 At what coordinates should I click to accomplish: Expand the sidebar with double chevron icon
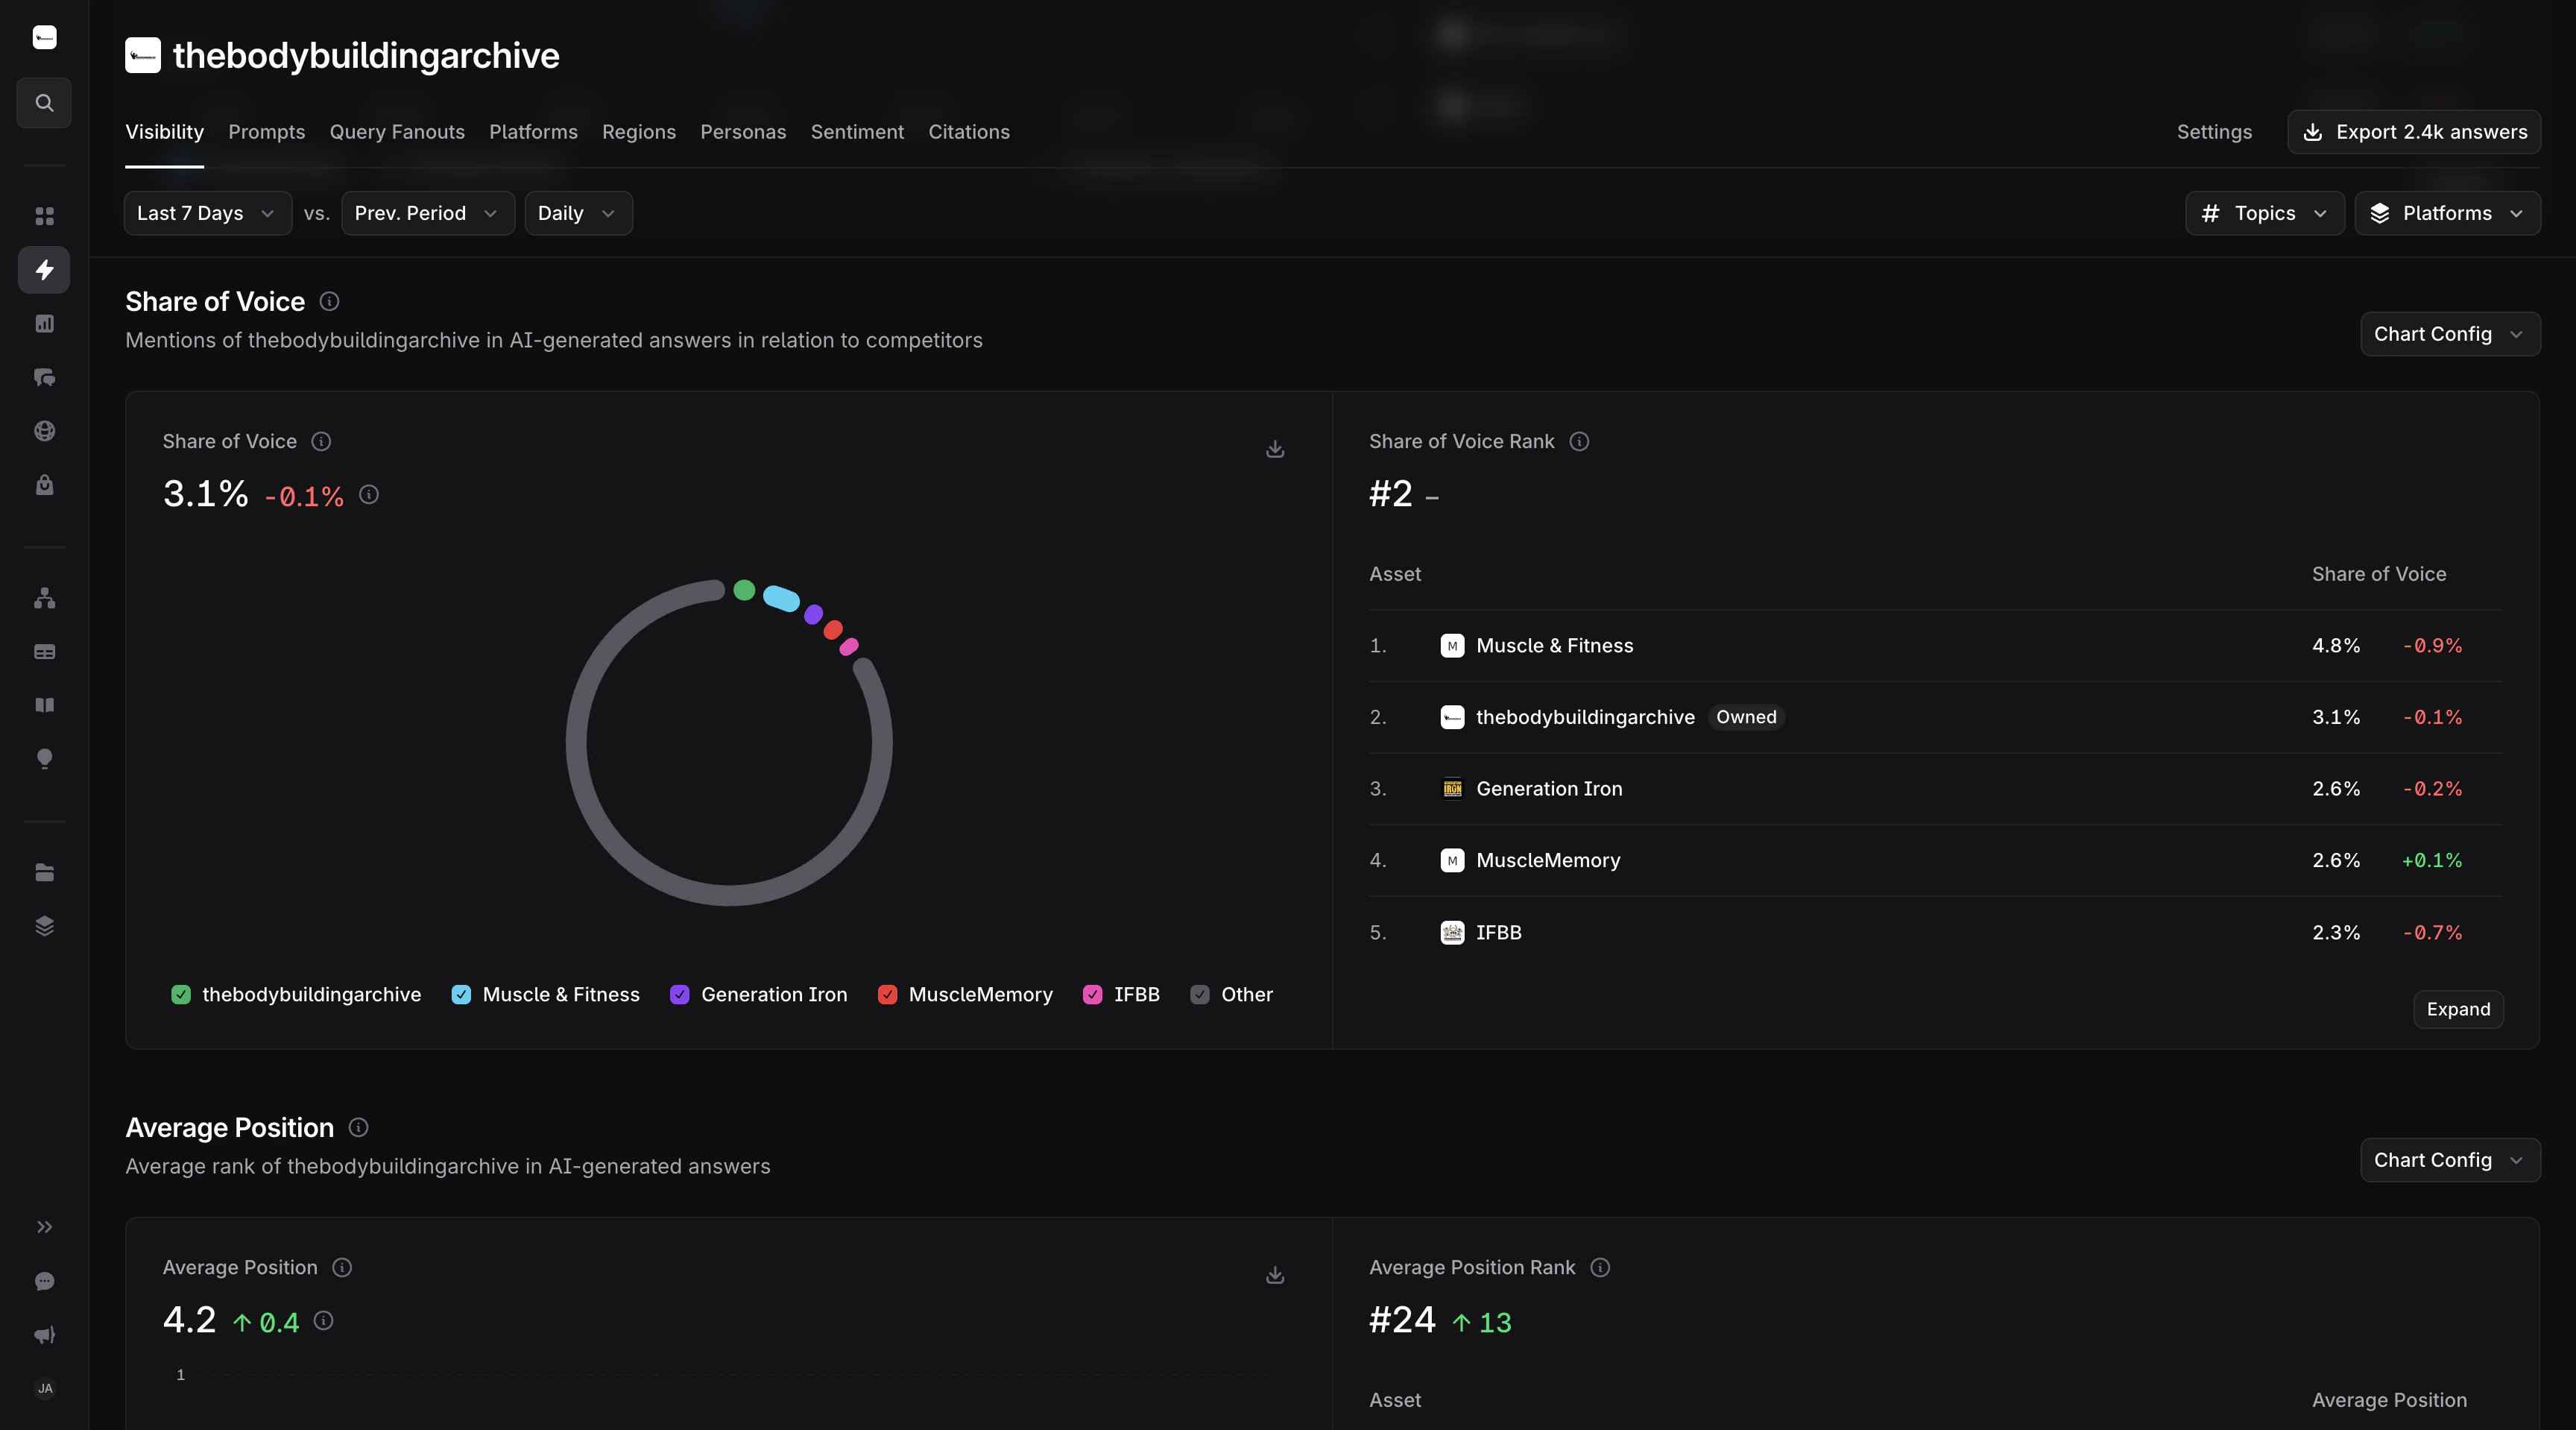[44, 1227]
